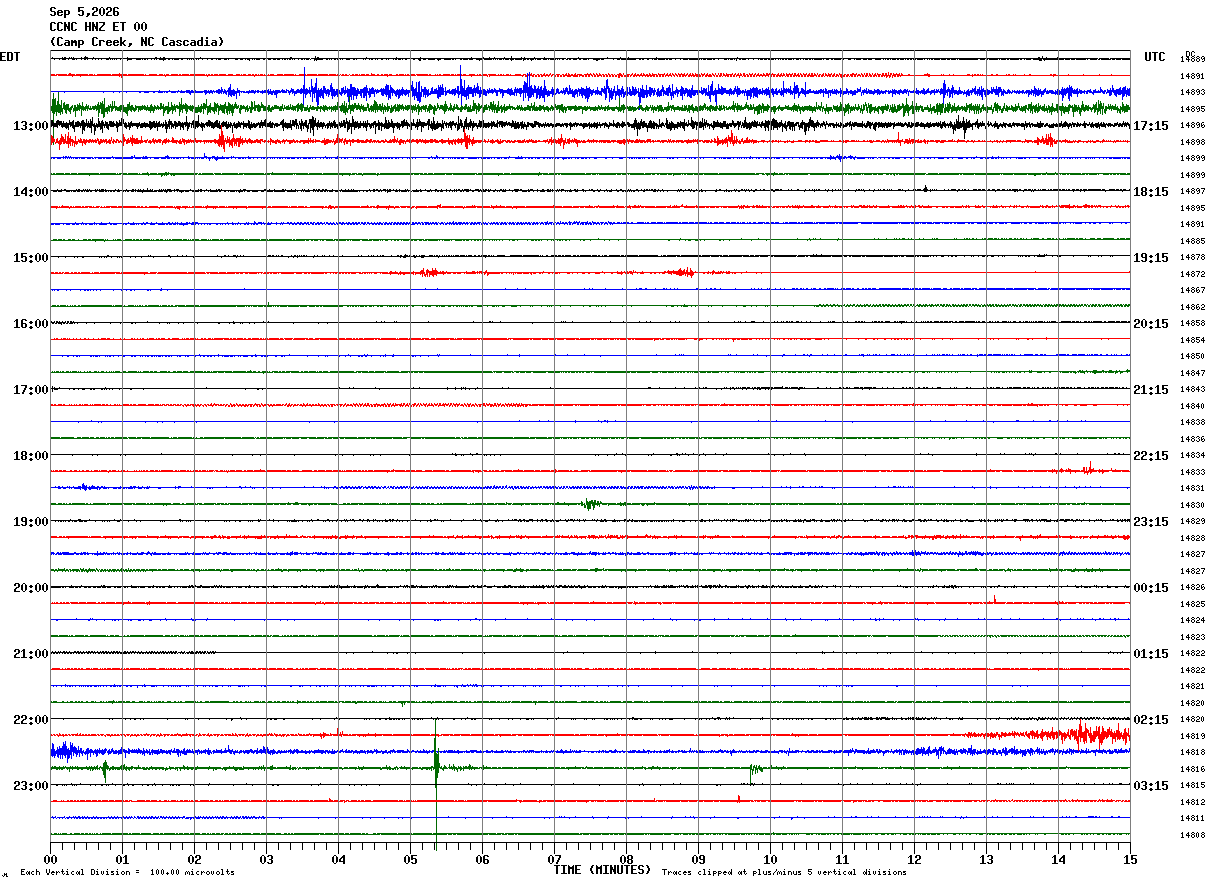Click the UTC column header
The image size is (1210, 886).
click(x=1155, y=57)
